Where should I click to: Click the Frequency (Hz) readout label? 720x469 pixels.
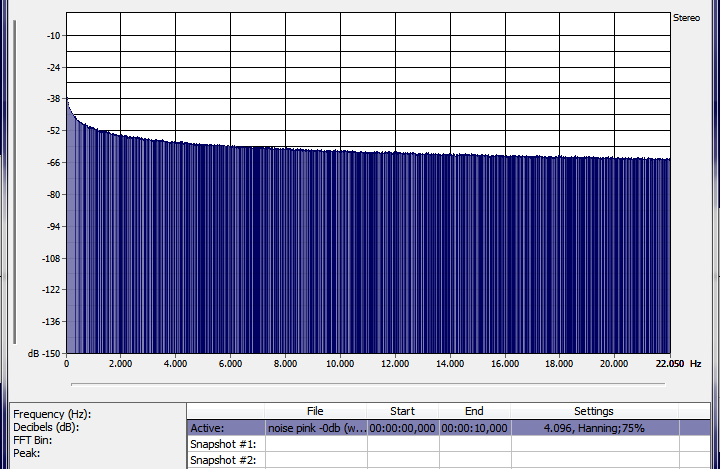point(52,414)
